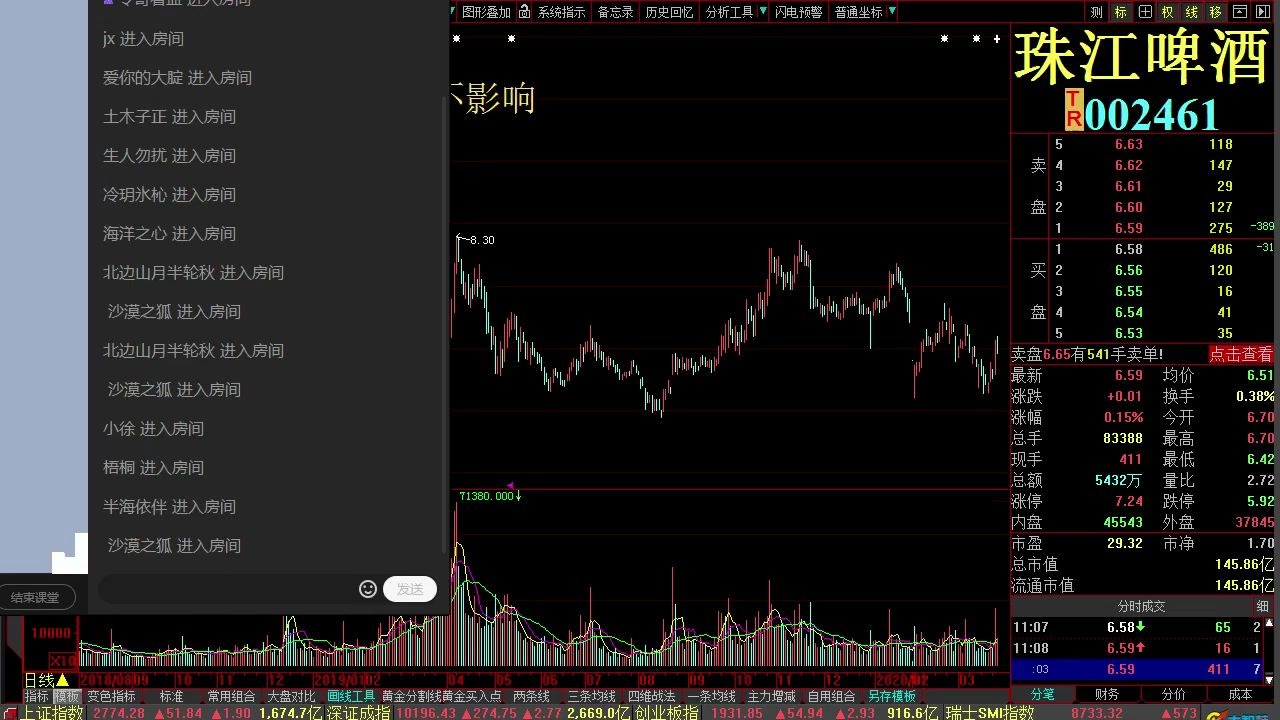Click the 测 toolbar icon
This screenshot has height=720, width=1280.
pyautogui.click(x=1096, y=12)
